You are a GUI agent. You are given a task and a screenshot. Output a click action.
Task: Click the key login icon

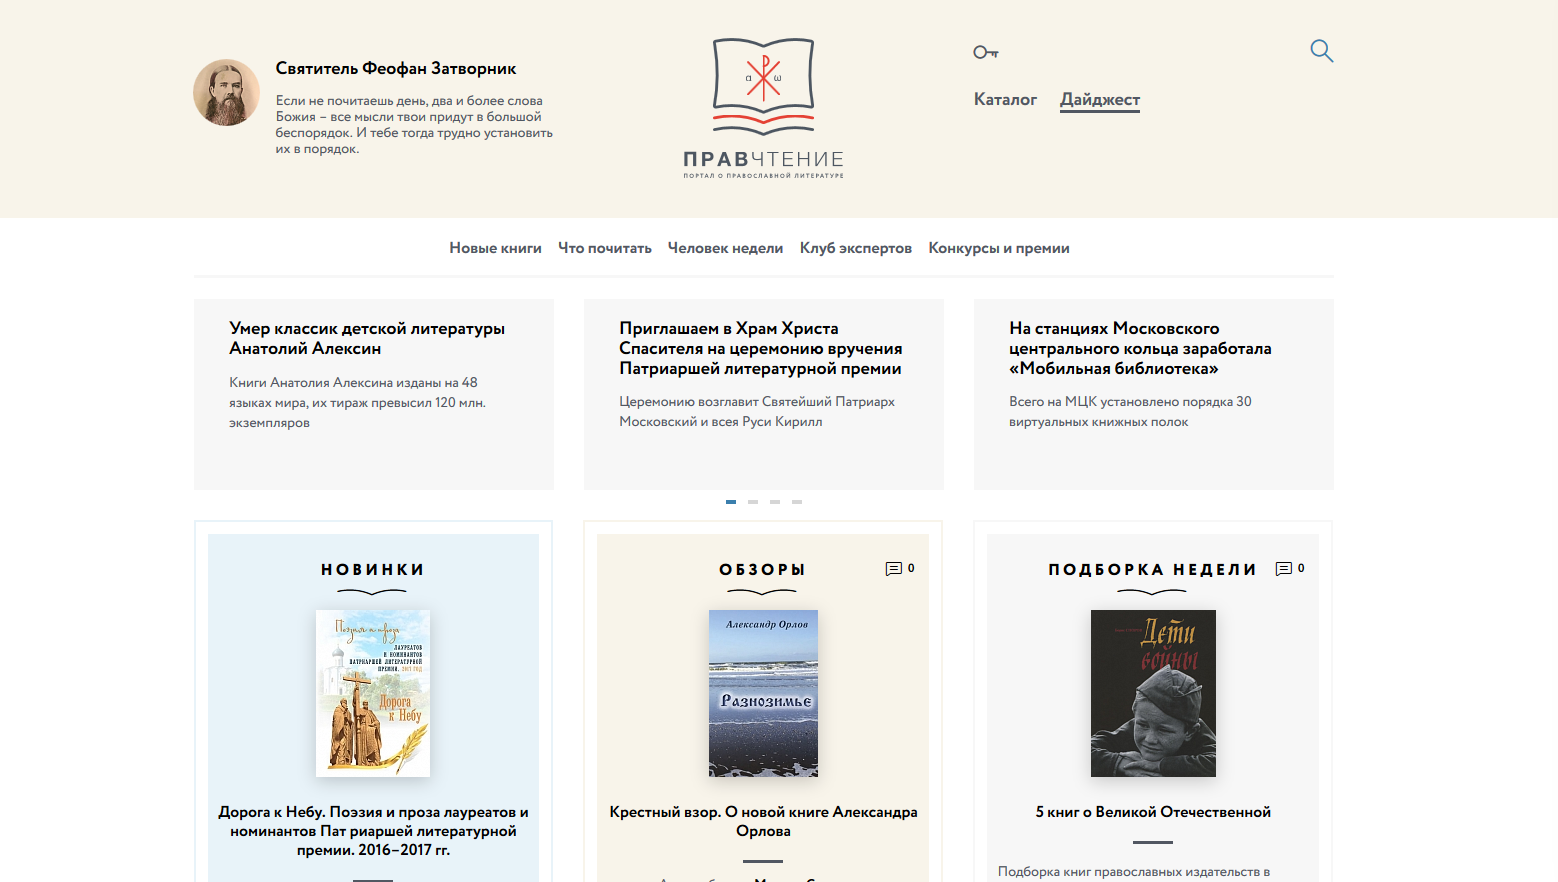986,52
